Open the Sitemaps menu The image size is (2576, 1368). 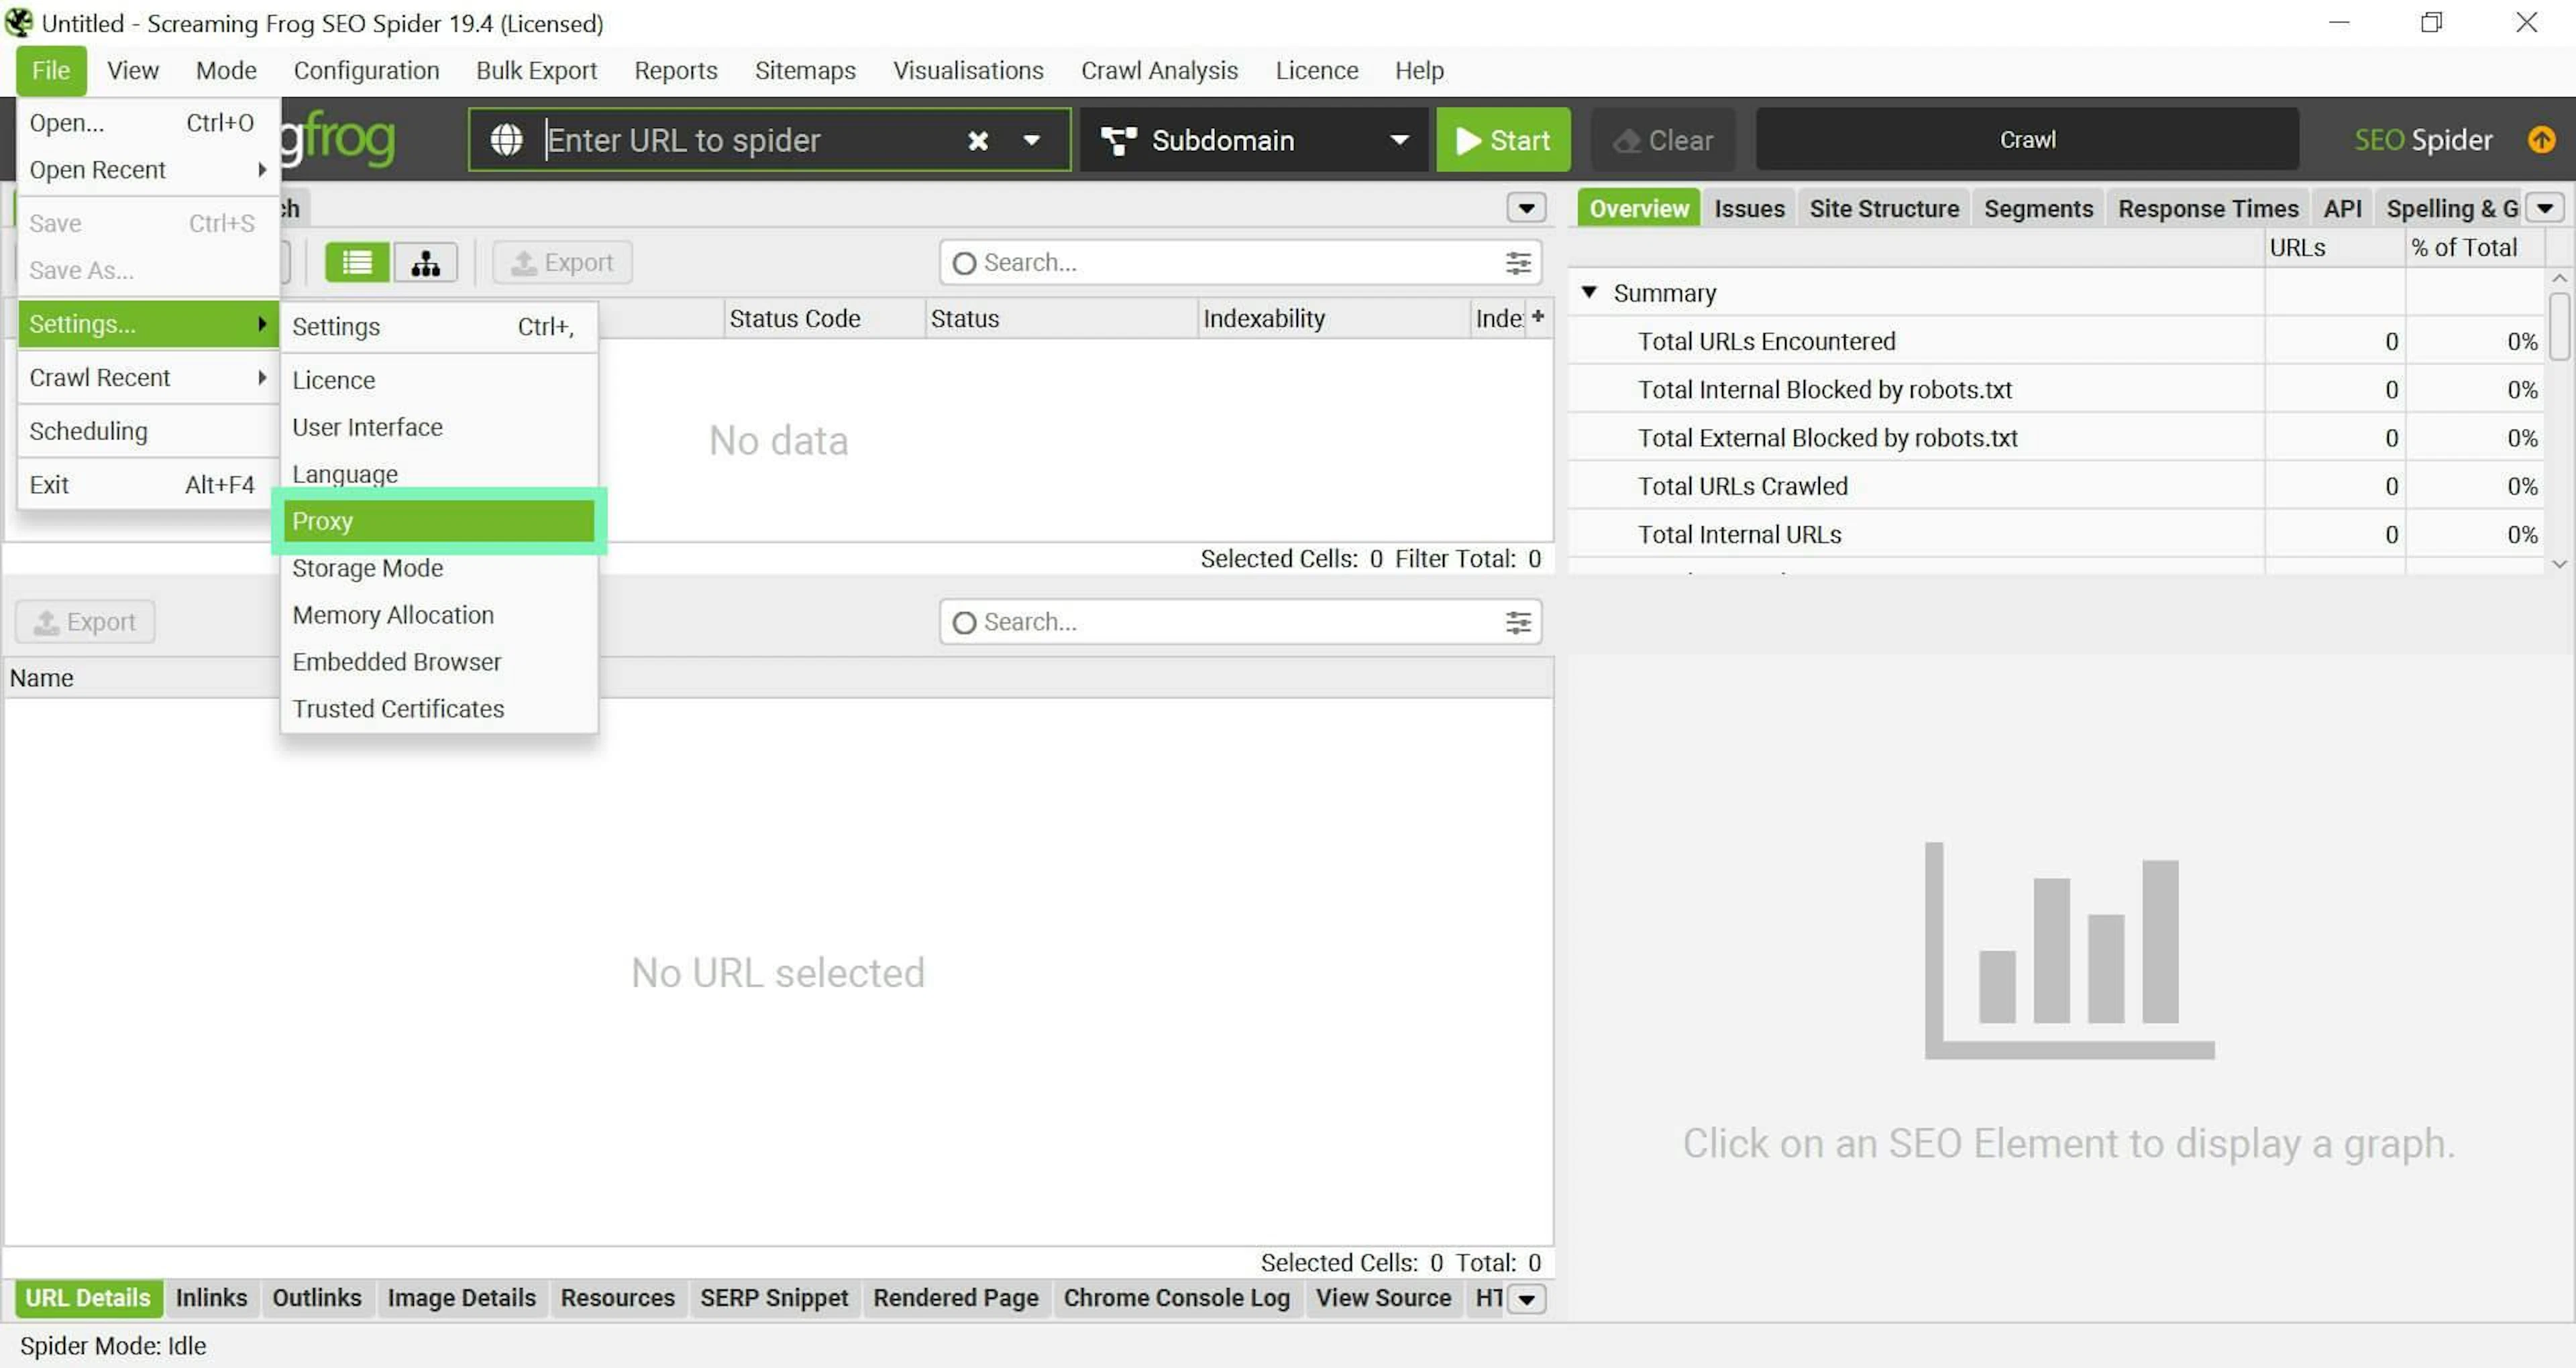(x=805, y=71)
